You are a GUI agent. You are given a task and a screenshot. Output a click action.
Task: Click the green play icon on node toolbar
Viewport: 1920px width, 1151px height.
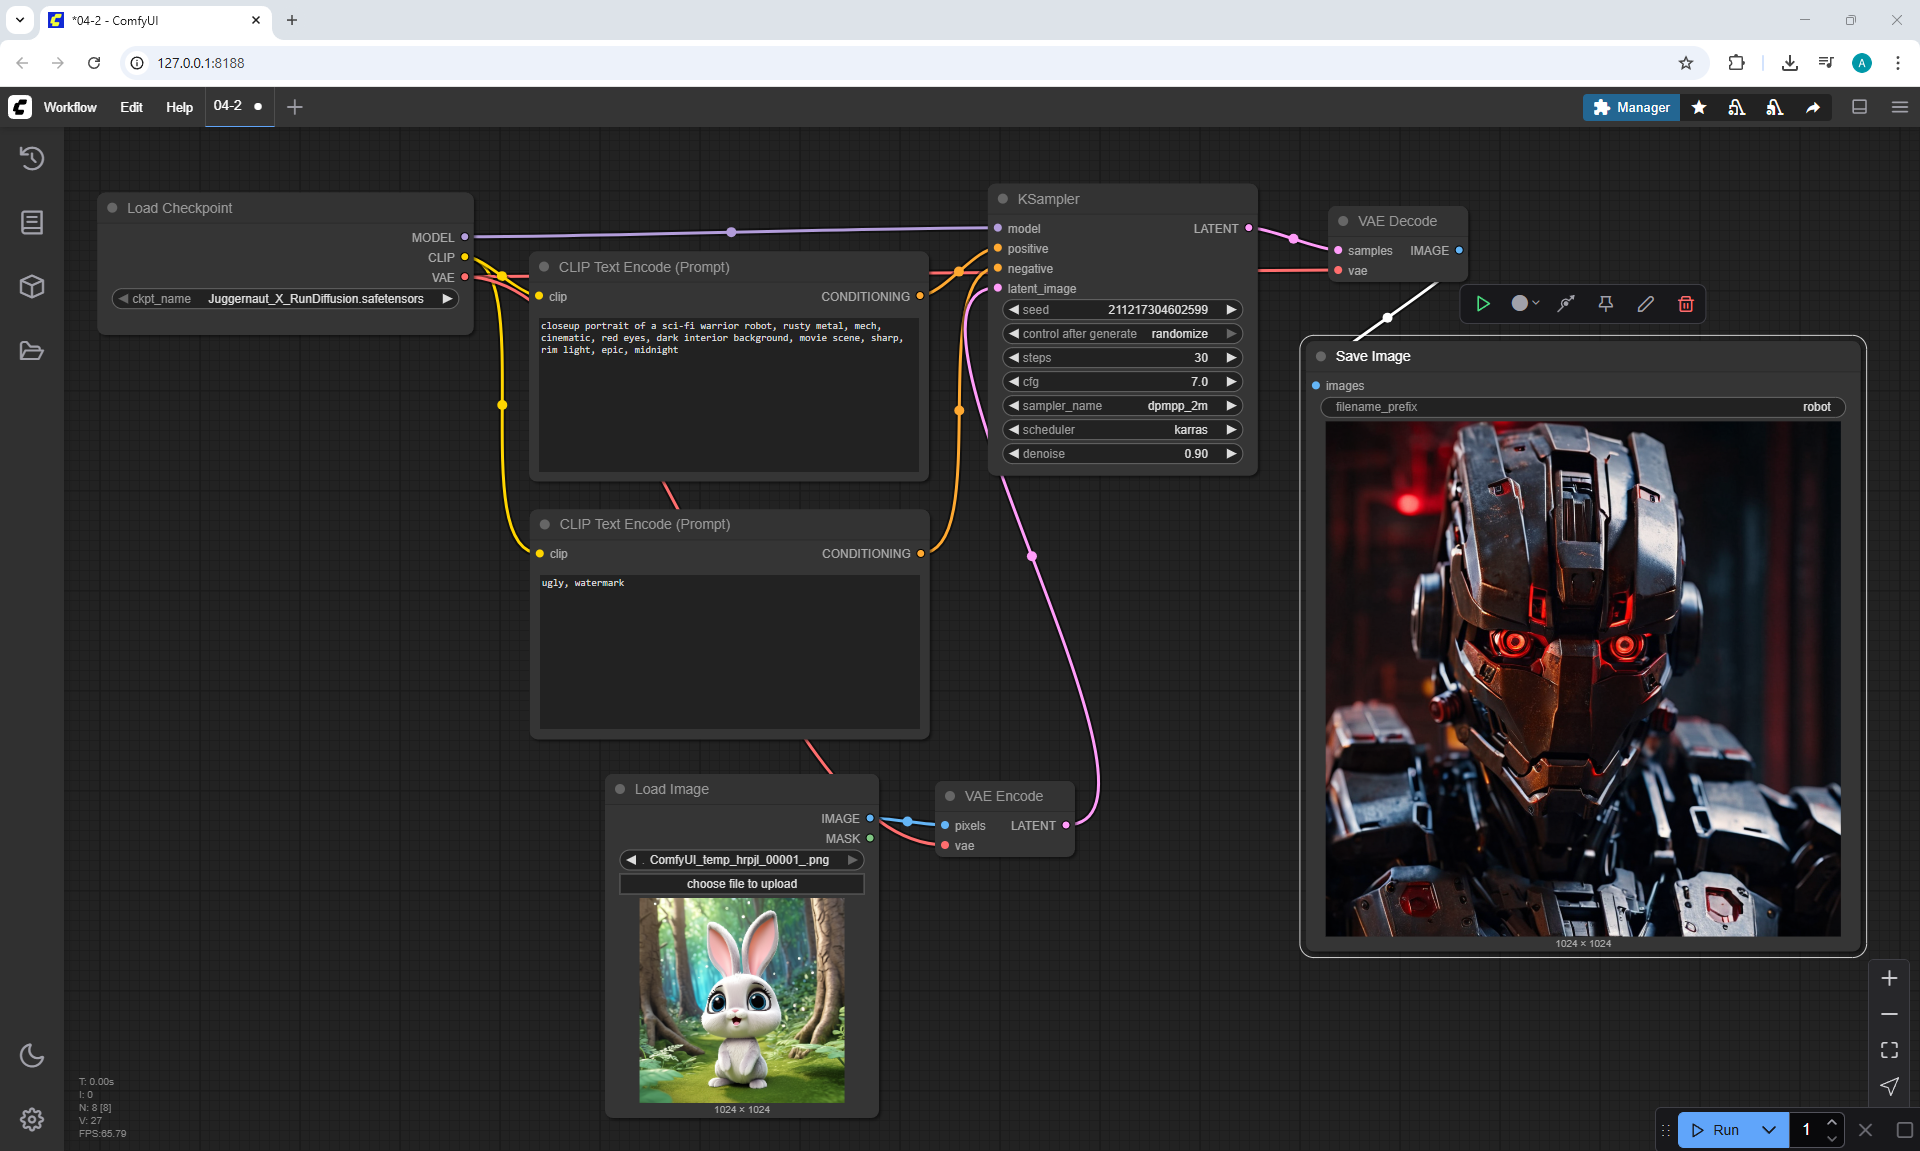1483,304
